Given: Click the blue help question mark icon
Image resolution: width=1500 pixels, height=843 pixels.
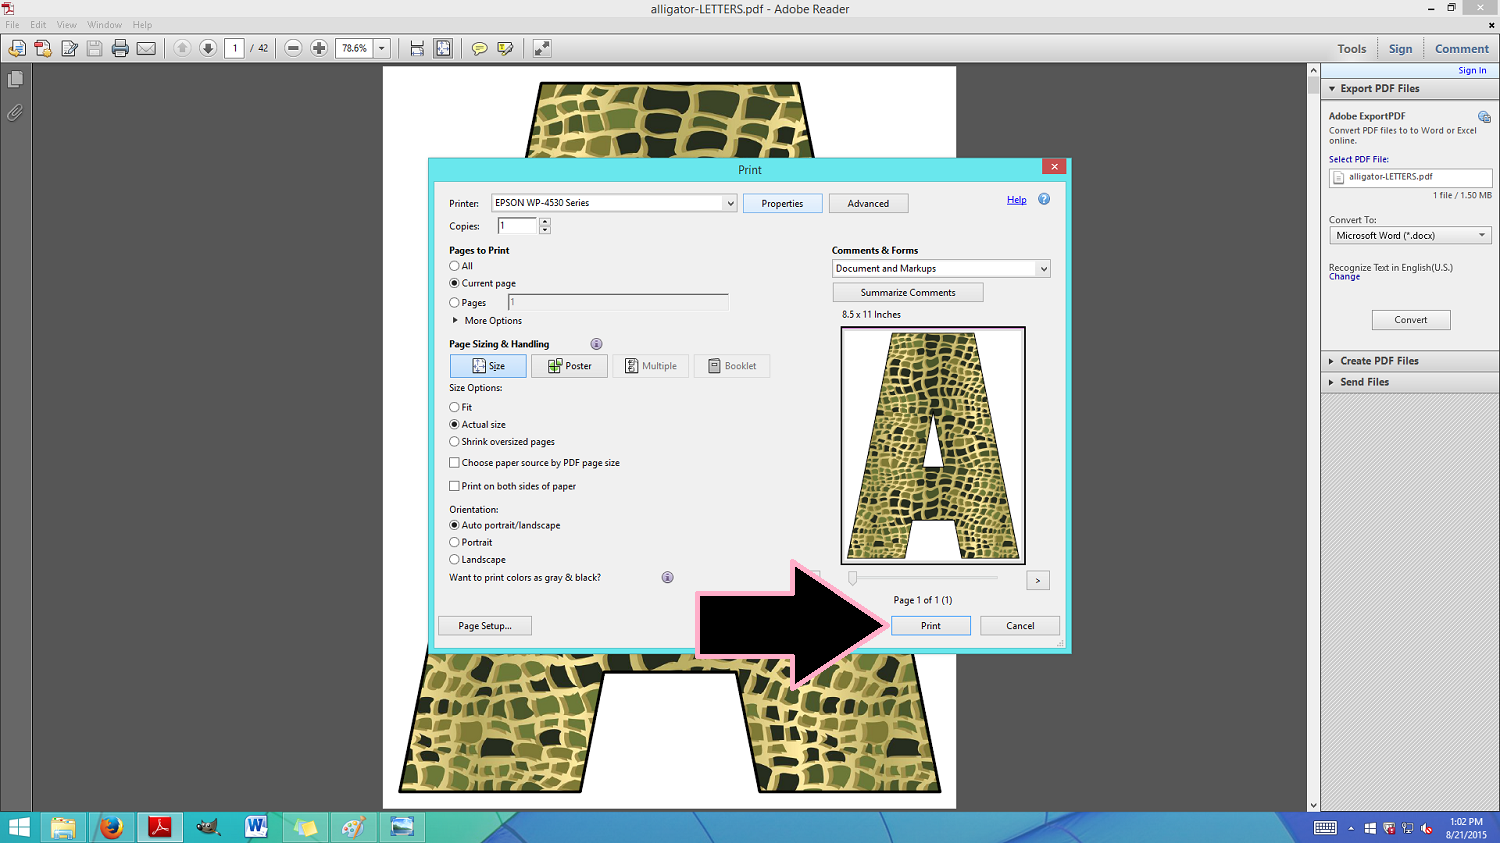Looking at the screenshot, I should [x=1044, y=199].
